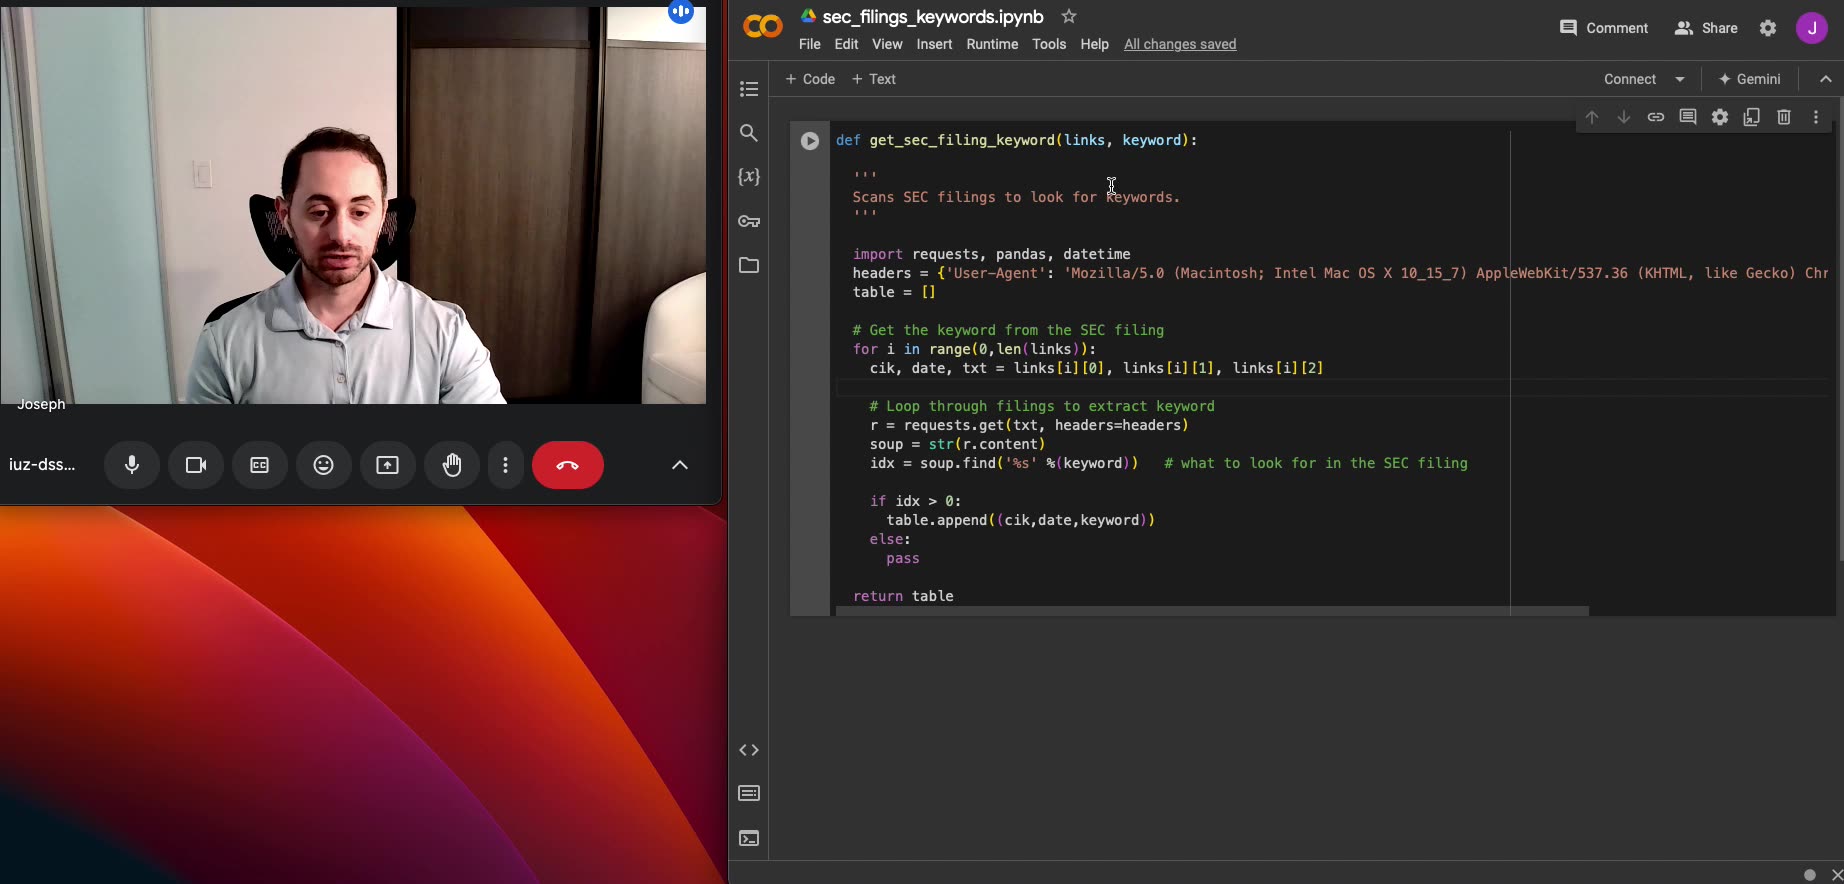1844x884 pixels.
Task: Open the Code snippets panel
Action: [749, 750]
